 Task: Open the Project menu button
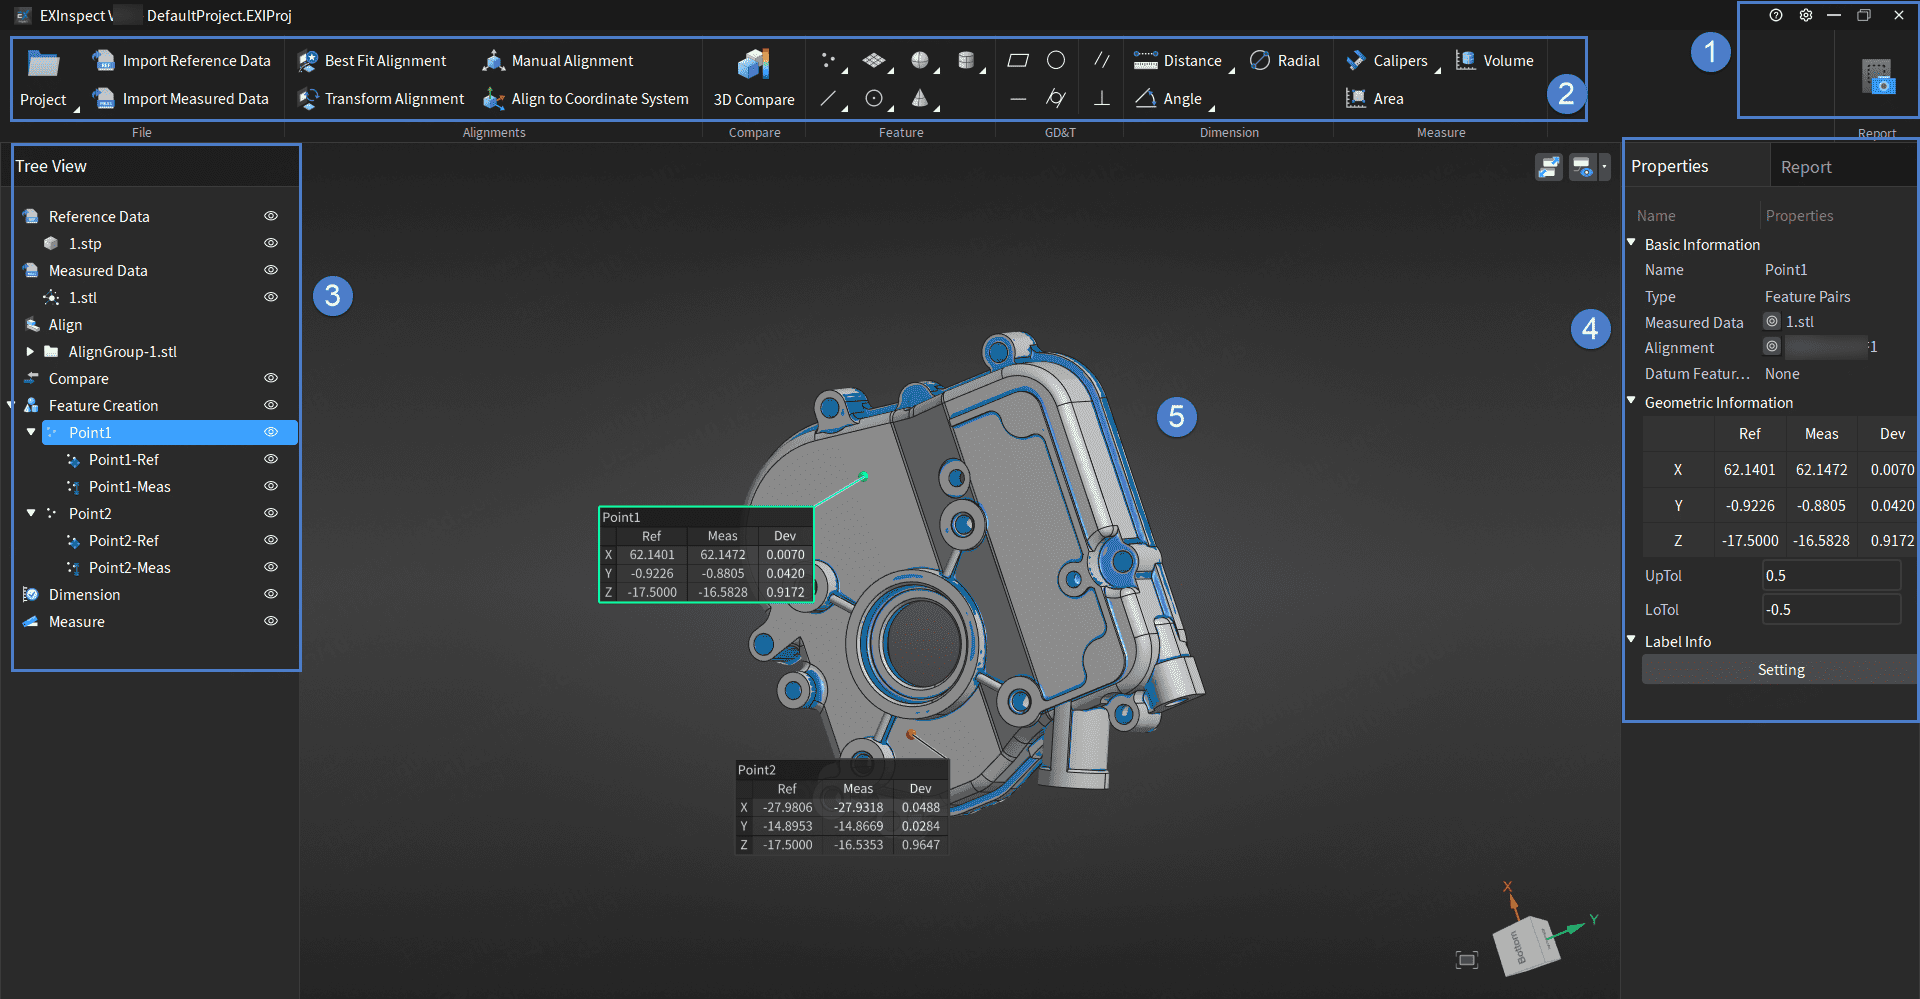44,78
